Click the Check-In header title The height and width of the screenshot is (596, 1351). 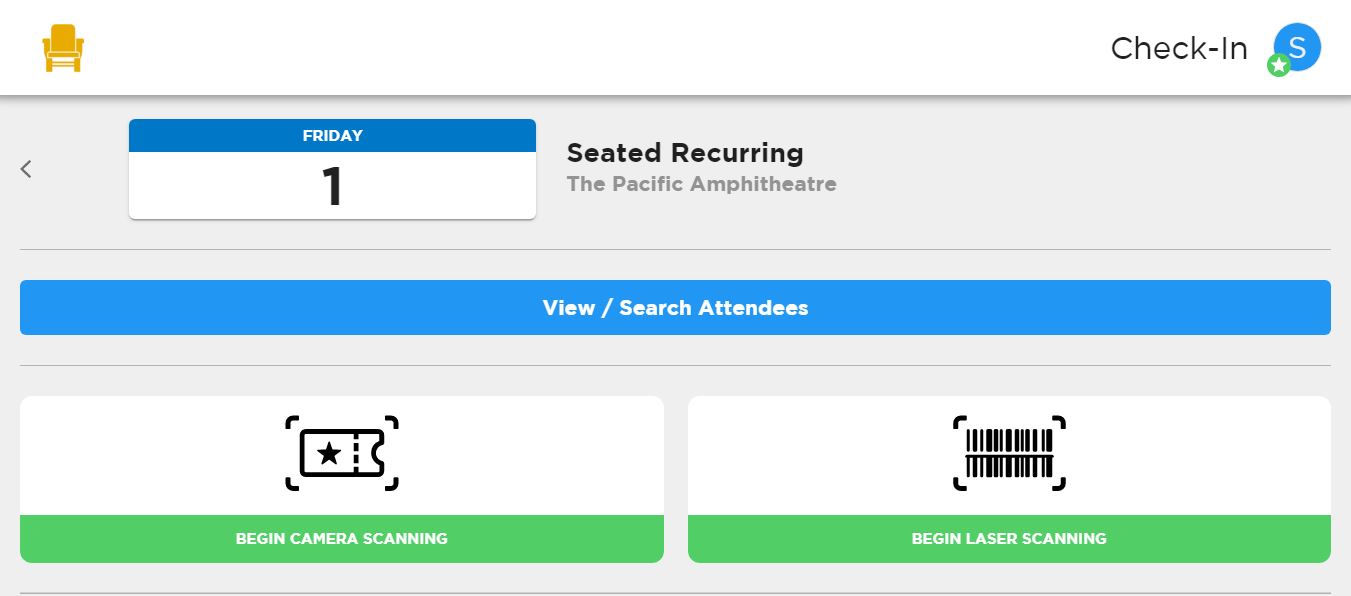coord(1179,48)
